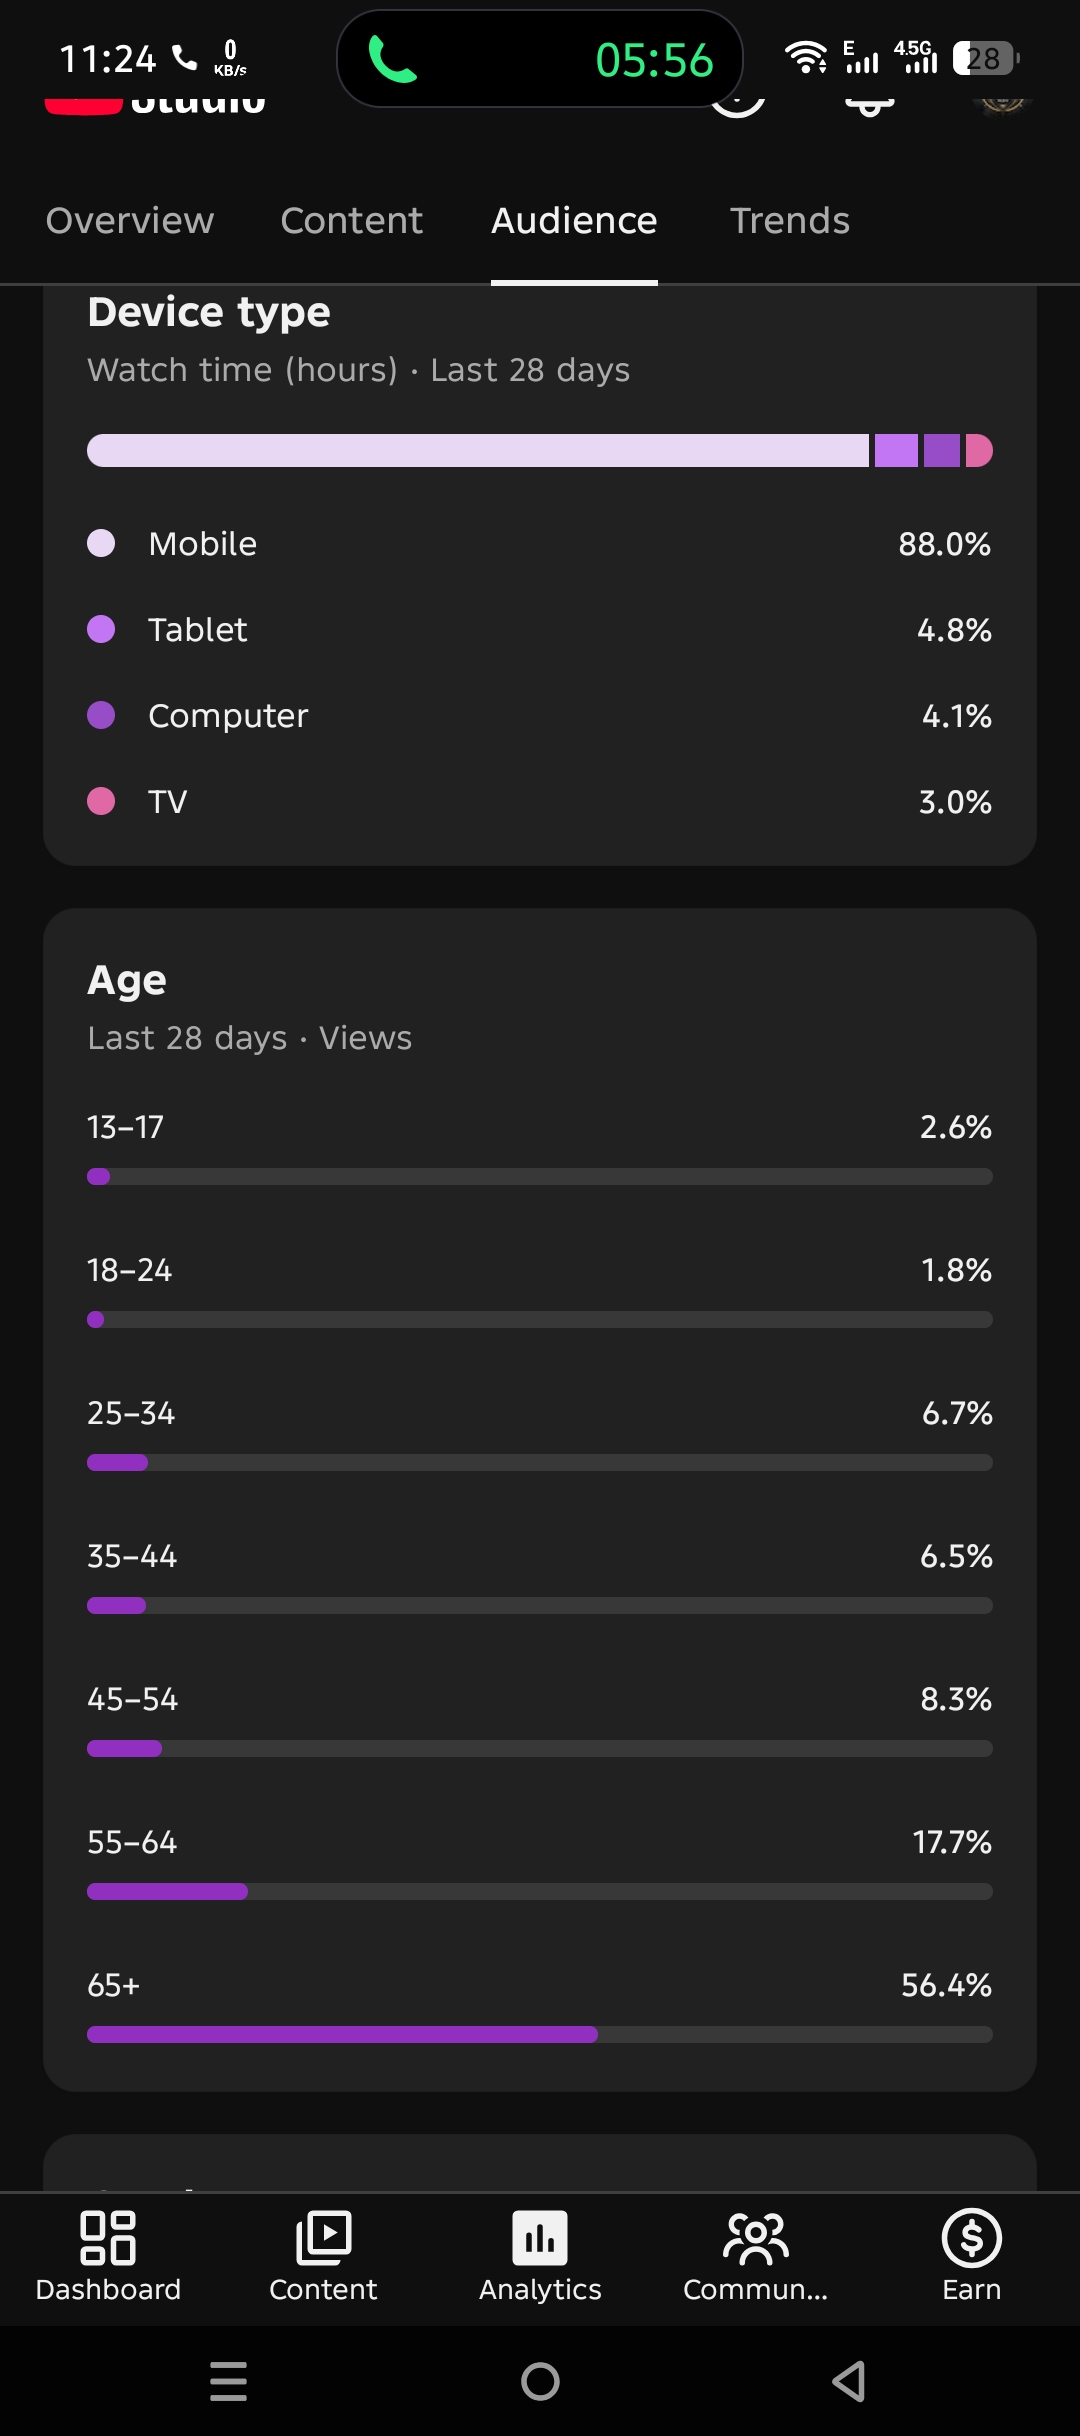
Task: Tap the Content icon in bottom bar
Action: tap(323, 2238)
